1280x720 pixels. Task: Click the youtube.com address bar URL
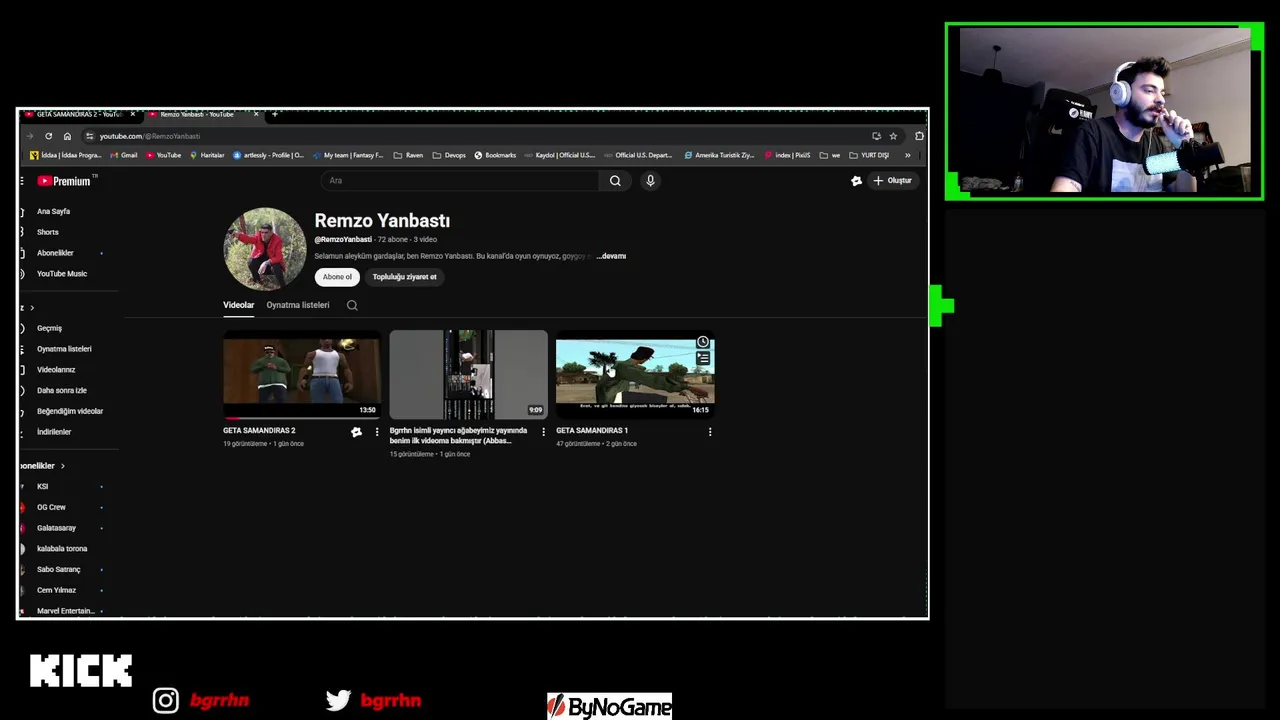150,136
